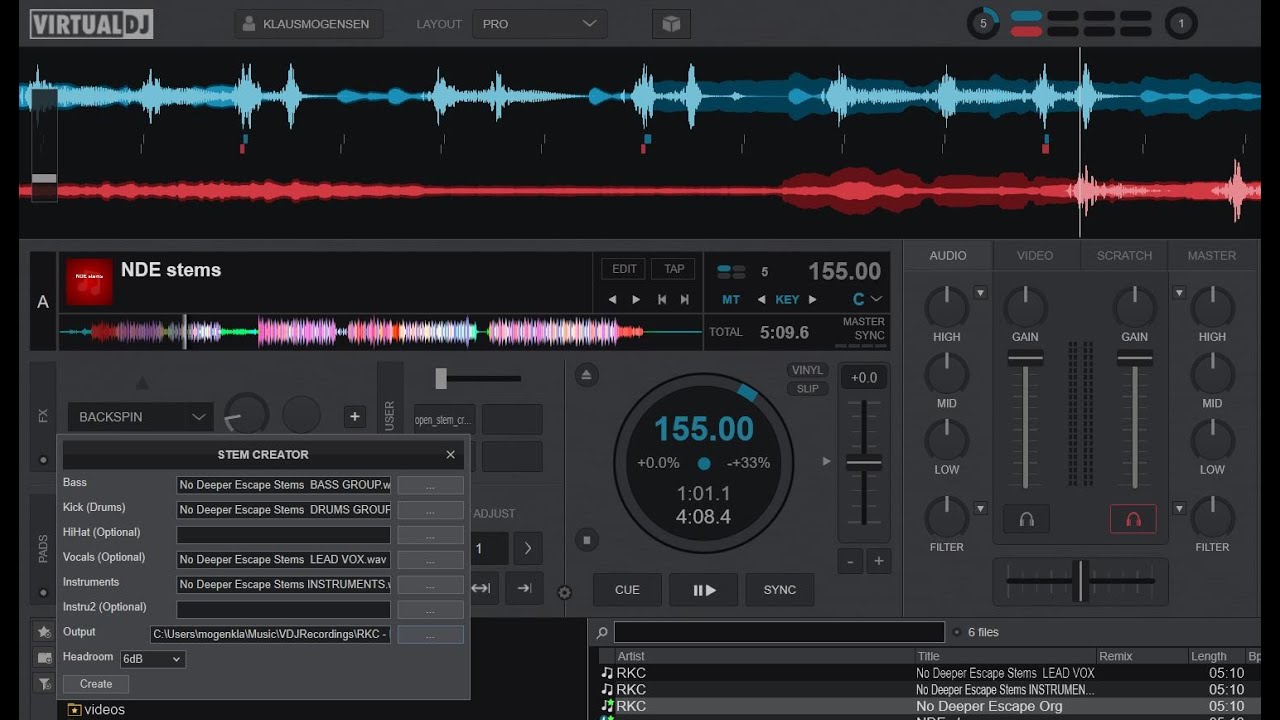1280x720 pixels.
Task: Click the Create button in Stem Creator
Action: coord(96,684)
